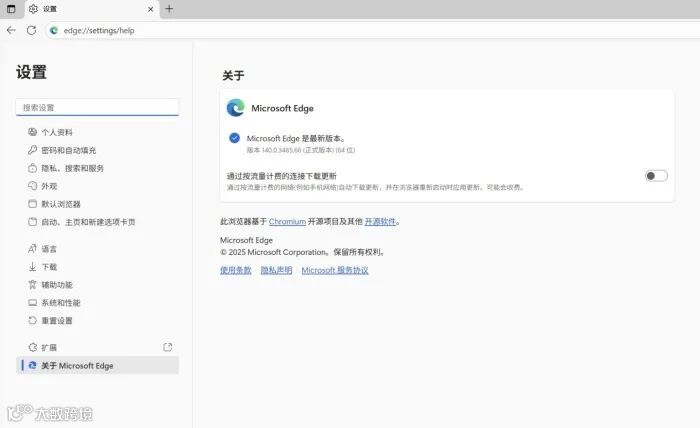This screenshot has height=428, width=700.
Task: Toggle 通过按流量计费的连接下载更新 switch
Action: click(656, 176)
